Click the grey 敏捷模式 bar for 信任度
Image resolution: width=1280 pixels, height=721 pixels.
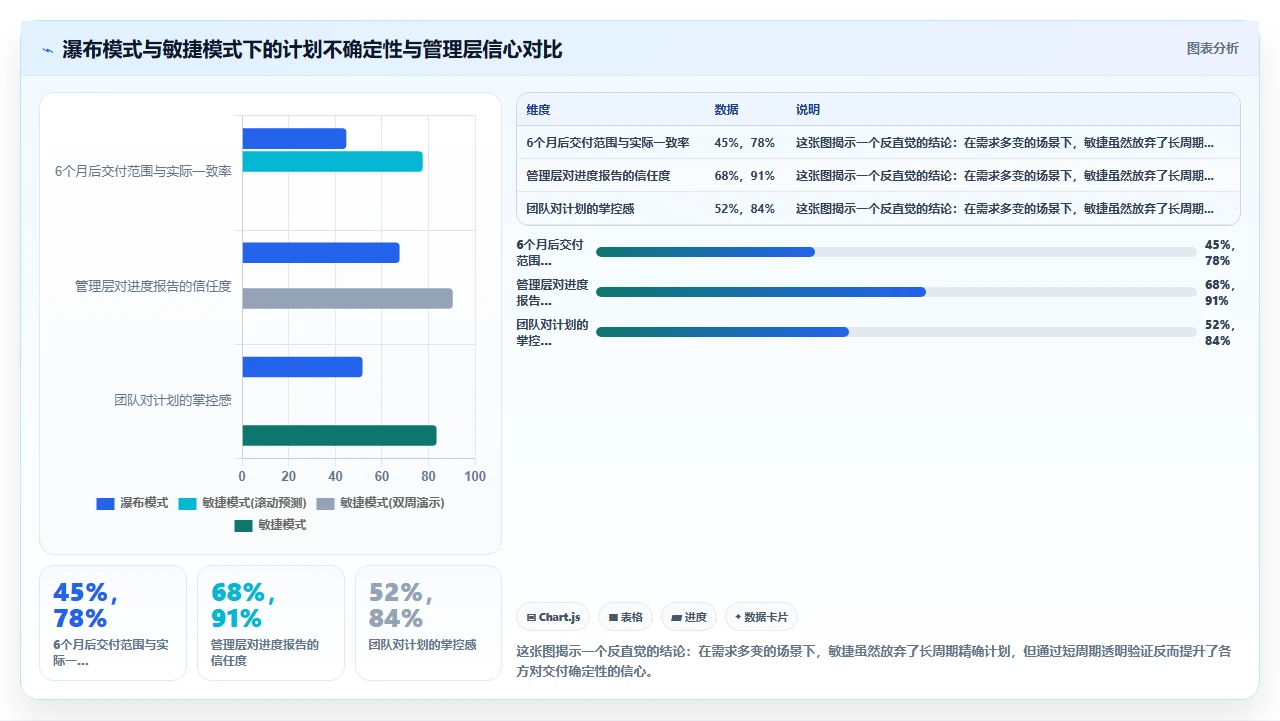(x=347, y=299)
